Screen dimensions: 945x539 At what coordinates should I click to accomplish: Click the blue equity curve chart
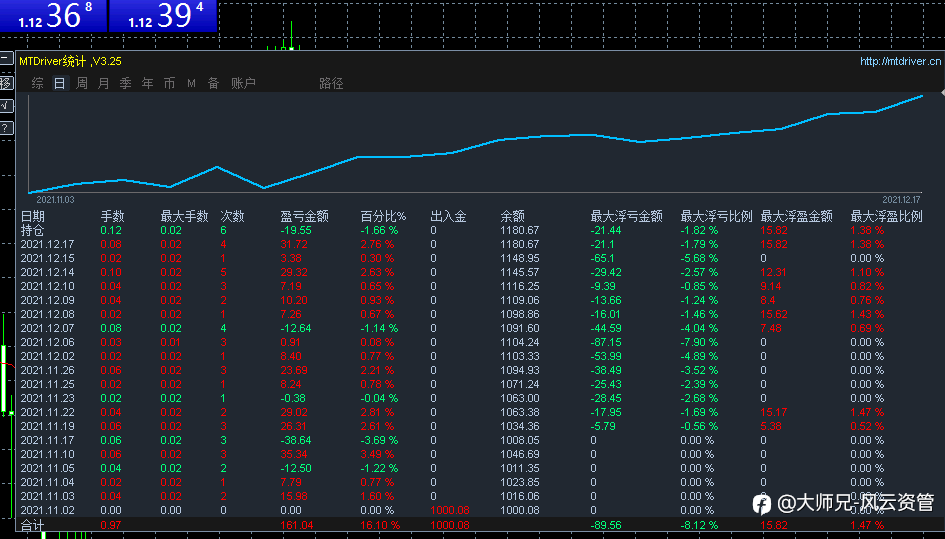click(x=475, y=144)
